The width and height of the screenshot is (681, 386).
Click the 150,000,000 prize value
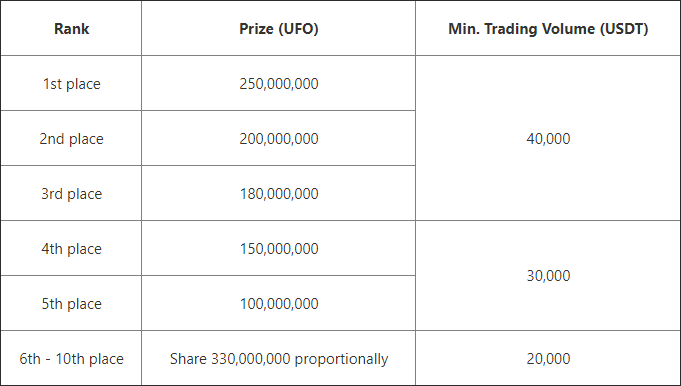278,248
